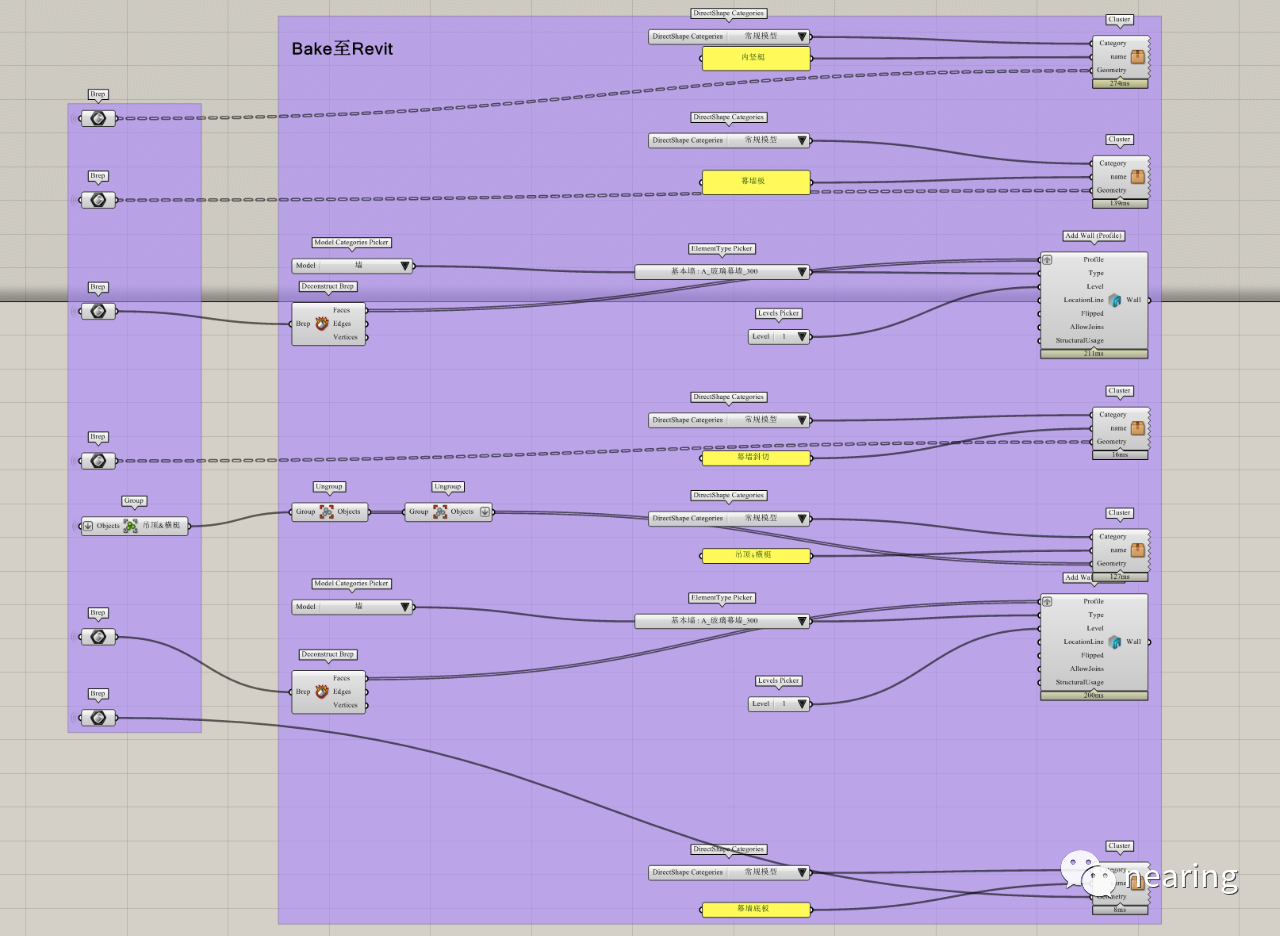Click the yellow 幕墙斜切 panel
Image resolution: width=1280 pixels, height=936 pixels.
(756, 458)
